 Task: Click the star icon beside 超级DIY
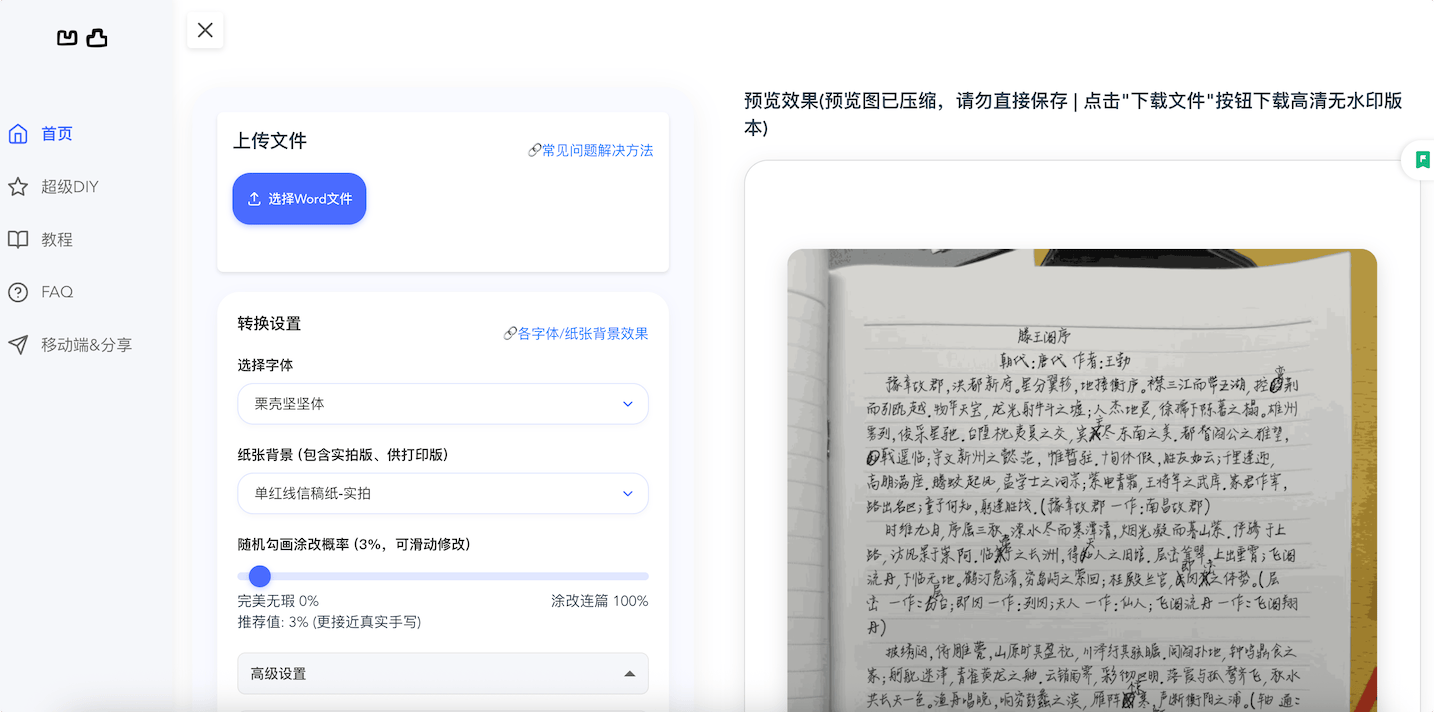(18, 187)
